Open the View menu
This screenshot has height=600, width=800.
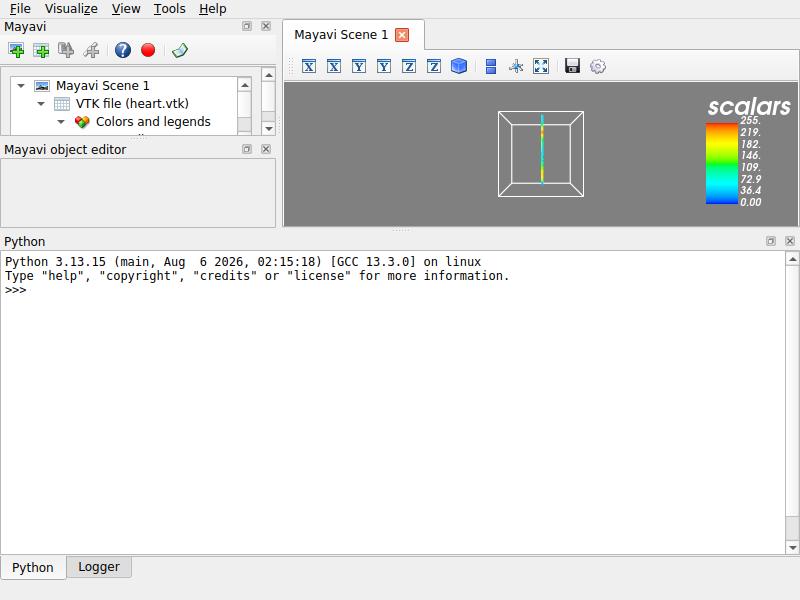tap(126, 9)
